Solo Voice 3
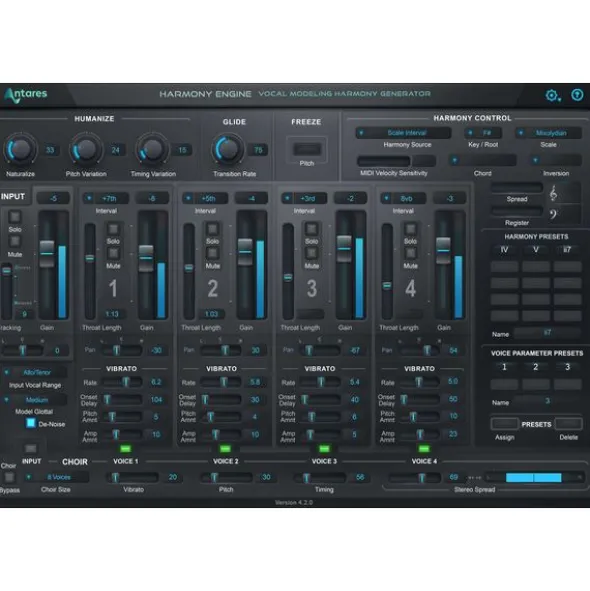Viewport: 590px width, 591px height. click(311, 229)
